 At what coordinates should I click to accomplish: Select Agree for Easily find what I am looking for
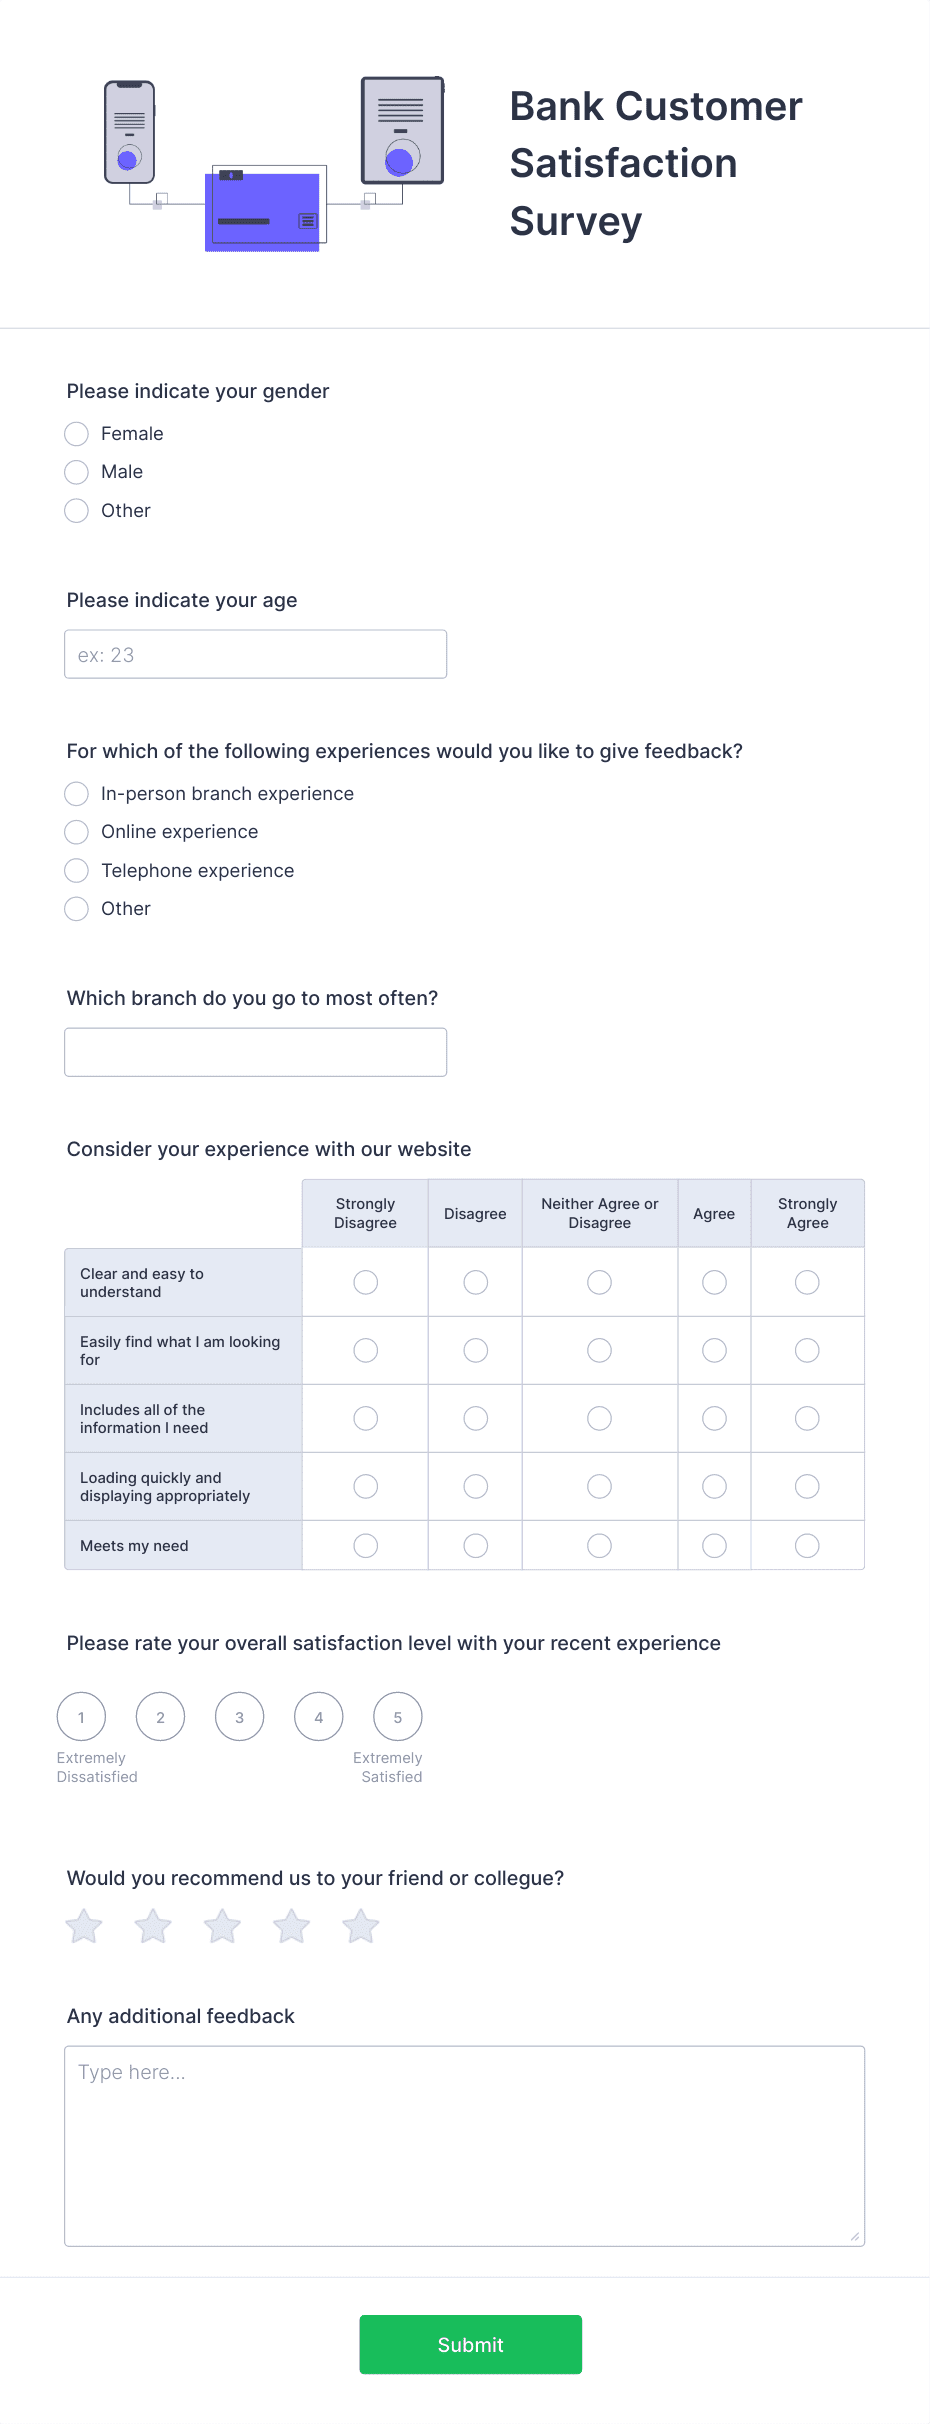pyautogui.click(x=714, y=1349)
